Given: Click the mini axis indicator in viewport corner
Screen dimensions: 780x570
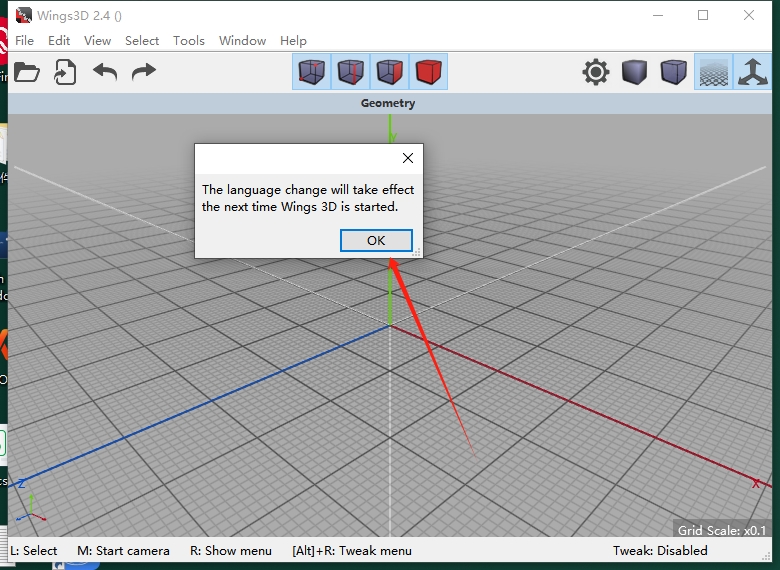Looking at the screenshot, I should click(31, 509).
